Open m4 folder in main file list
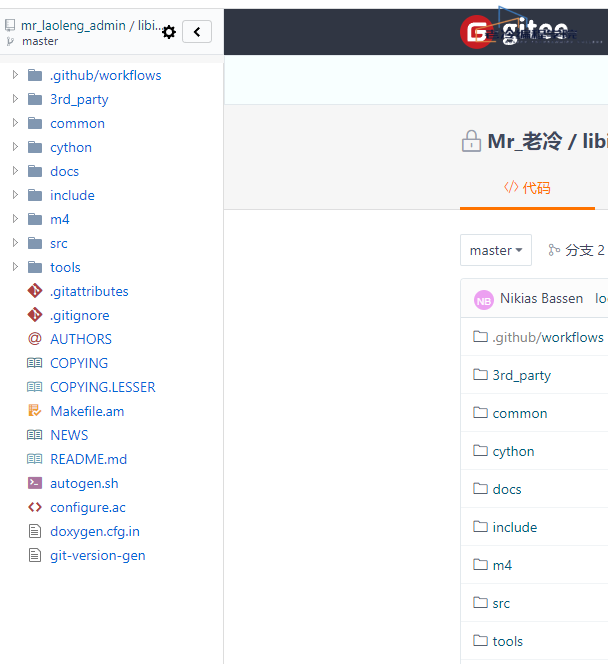608x664 pixels. pos(502,565)
